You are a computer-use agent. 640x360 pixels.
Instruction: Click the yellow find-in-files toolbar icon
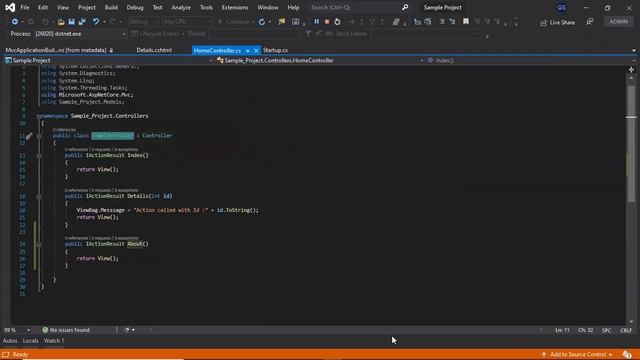click(x=282, y=21)
